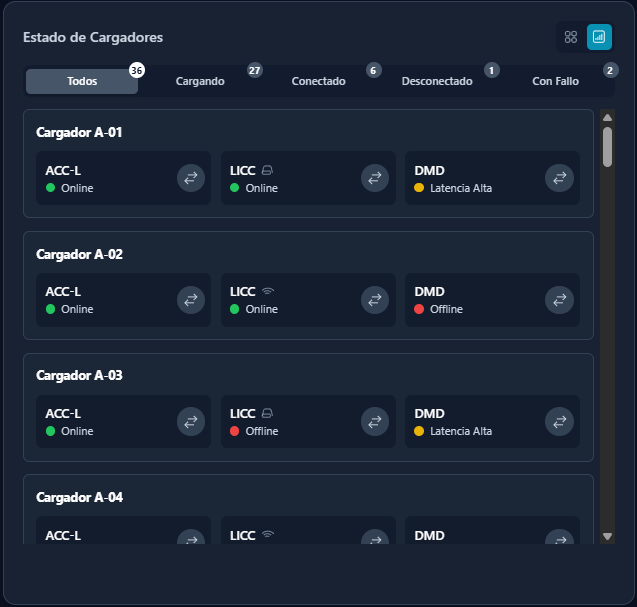Click the scrollbar up arrow
The height and width of the screenshot is (607, 637).
[607, 118]
